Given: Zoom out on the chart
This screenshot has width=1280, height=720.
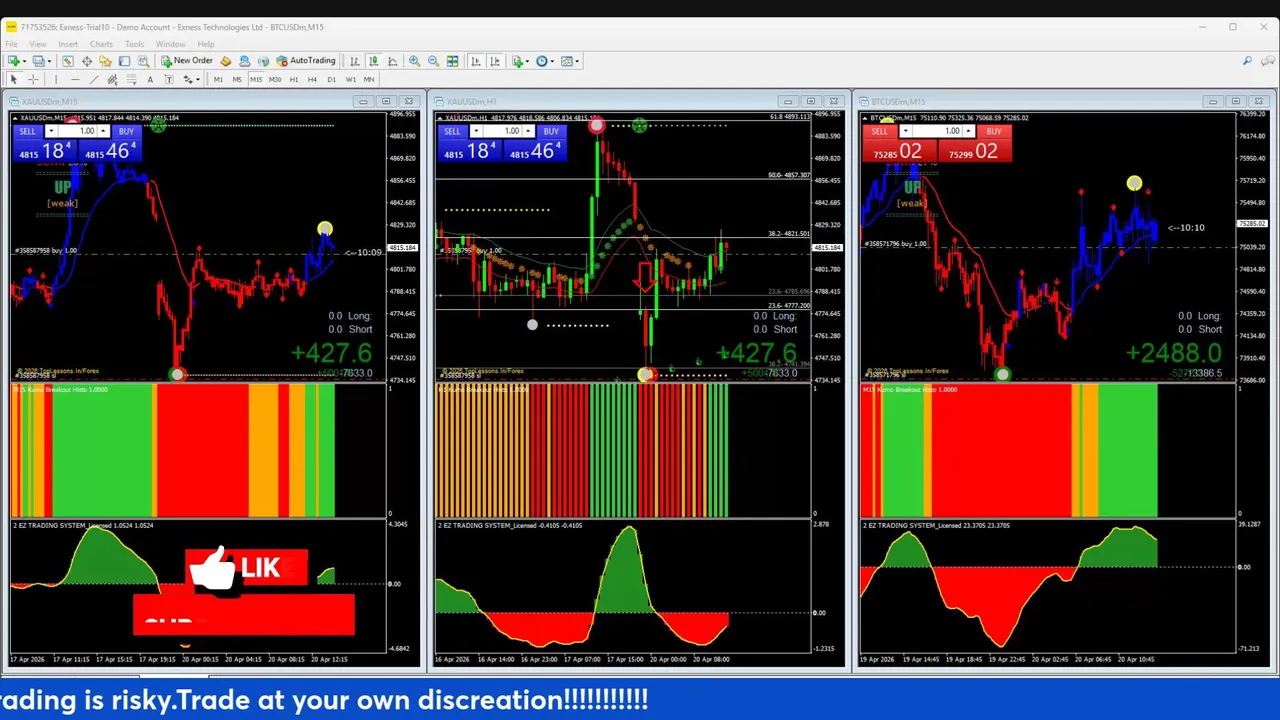Looking at the screenshot, I should point(433,61).
